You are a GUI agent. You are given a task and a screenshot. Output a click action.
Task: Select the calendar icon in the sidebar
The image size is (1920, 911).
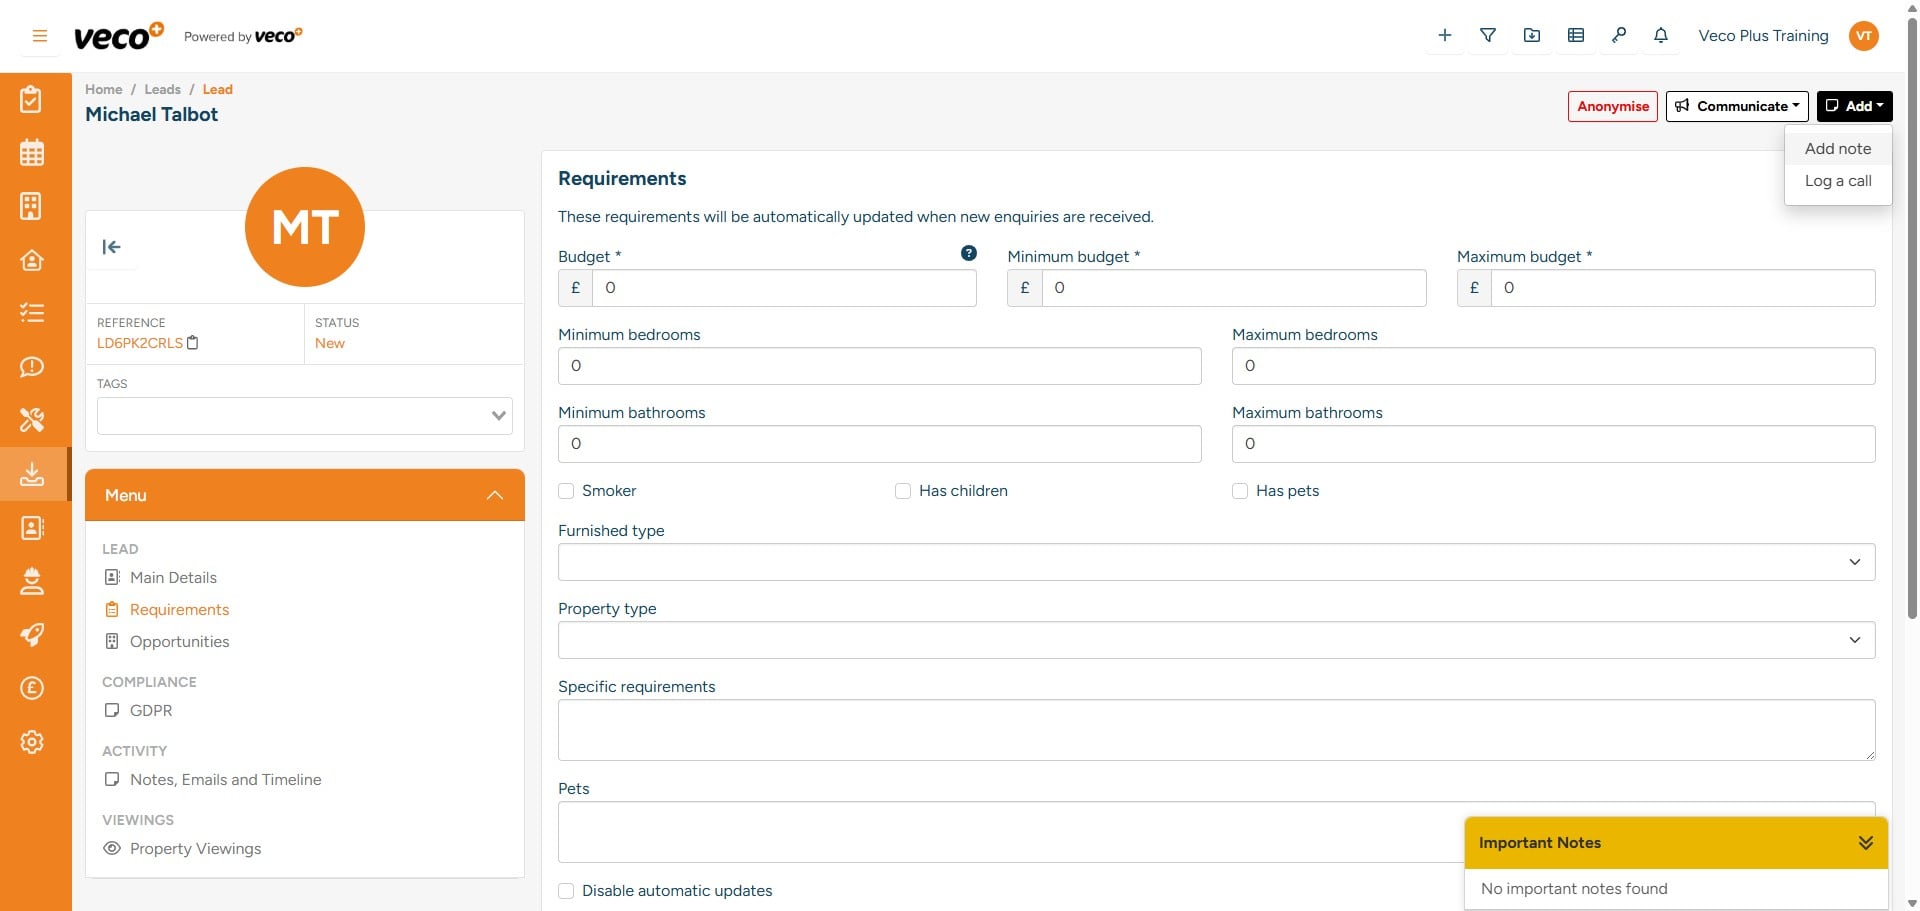(32, 152)
